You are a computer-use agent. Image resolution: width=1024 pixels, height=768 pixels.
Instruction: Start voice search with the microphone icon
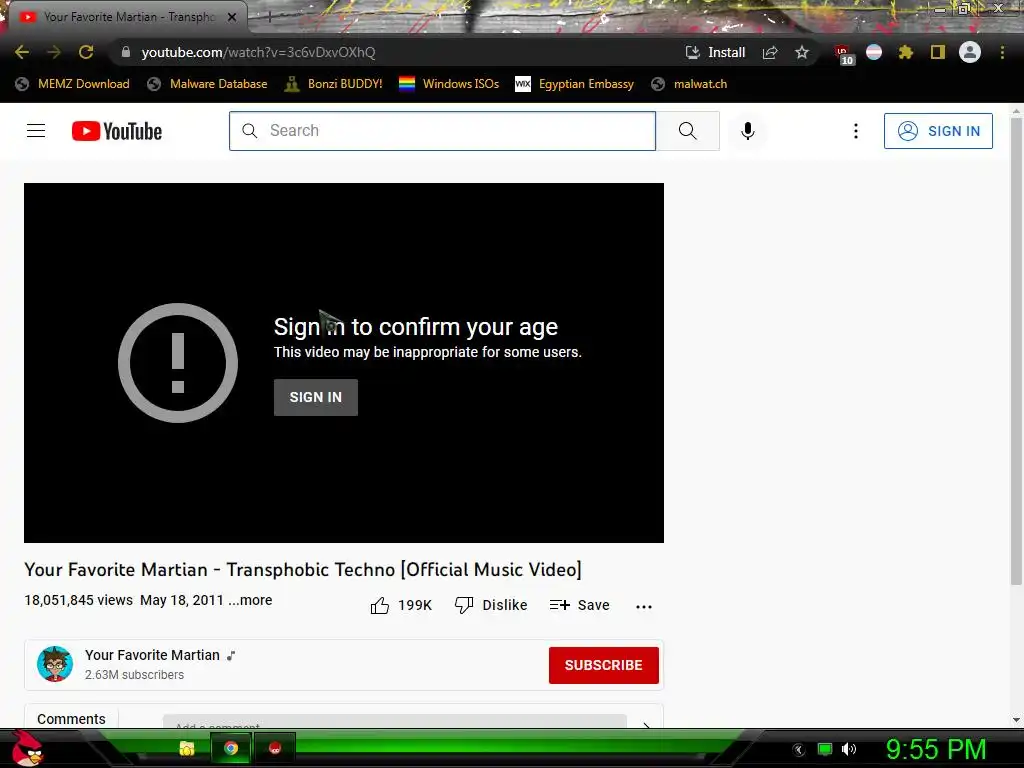click(x=748, y=131)
